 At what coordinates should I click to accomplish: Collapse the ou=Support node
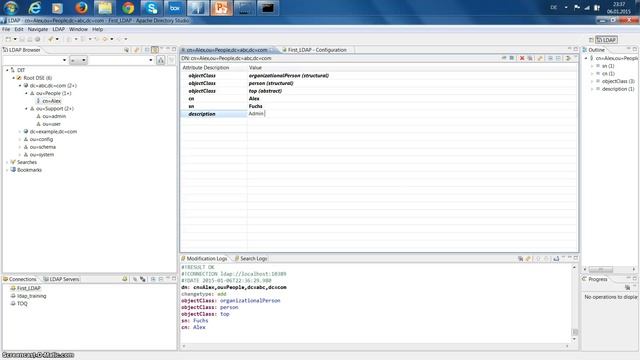pyautogui.click(x=27, y=109)
